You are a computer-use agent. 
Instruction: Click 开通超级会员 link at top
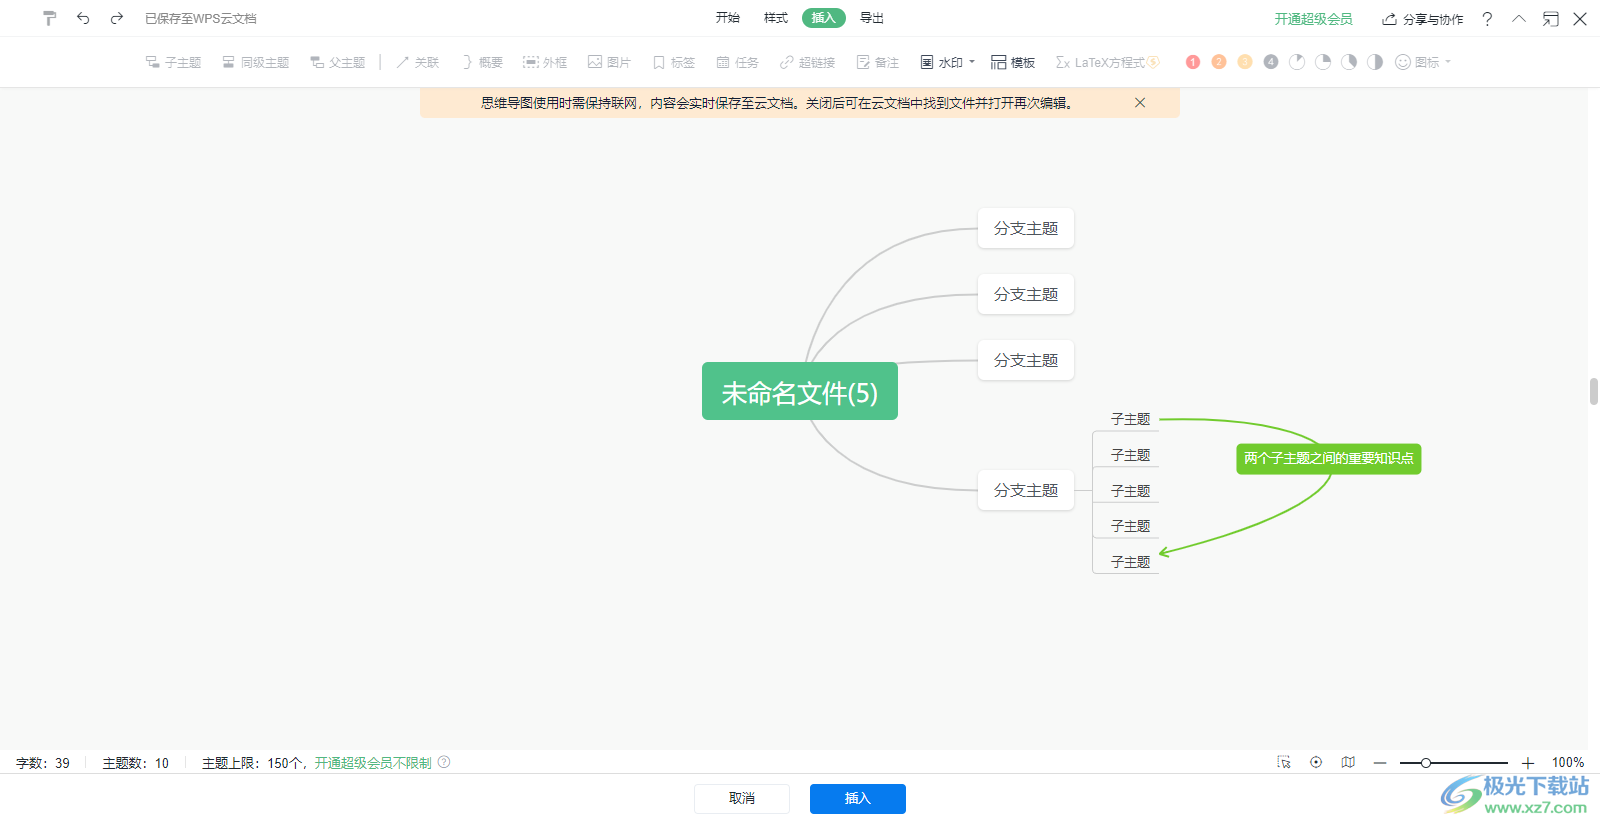coord(1313,19)
